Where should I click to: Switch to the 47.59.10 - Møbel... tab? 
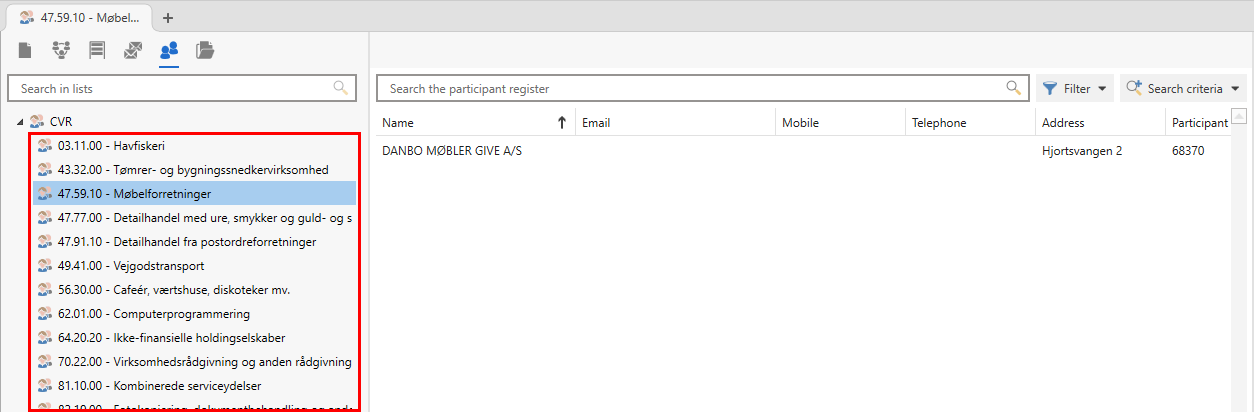click(80, 17)
